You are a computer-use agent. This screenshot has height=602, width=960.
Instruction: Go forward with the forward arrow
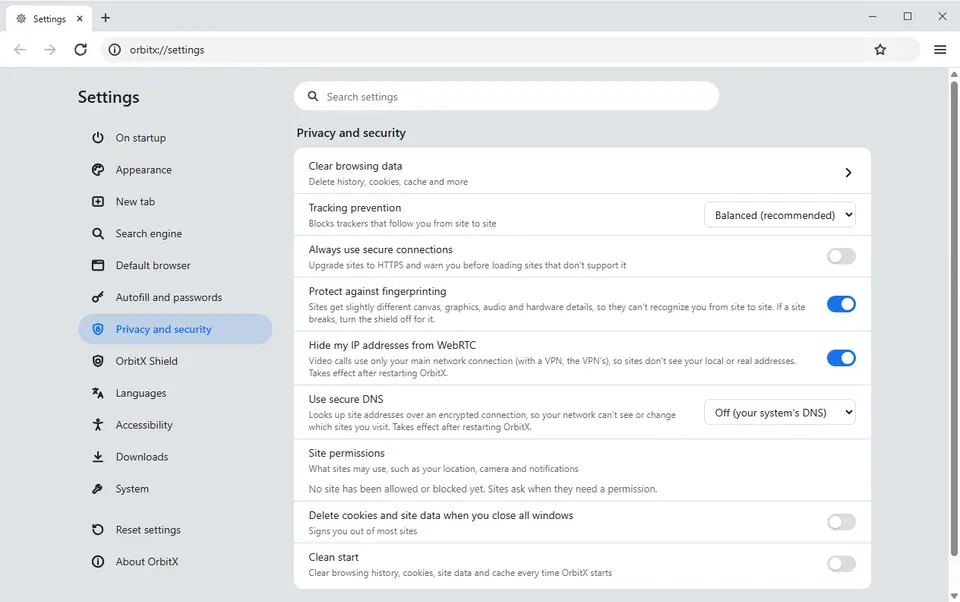(50, 50)
